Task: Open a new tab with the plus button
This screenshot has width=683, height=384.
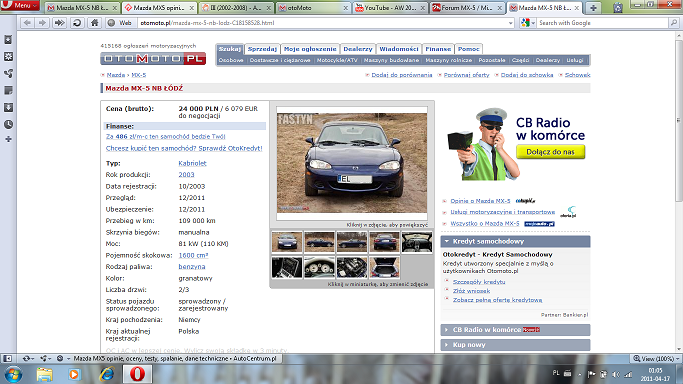Action: pyautogui.click(x=593, y=7)
